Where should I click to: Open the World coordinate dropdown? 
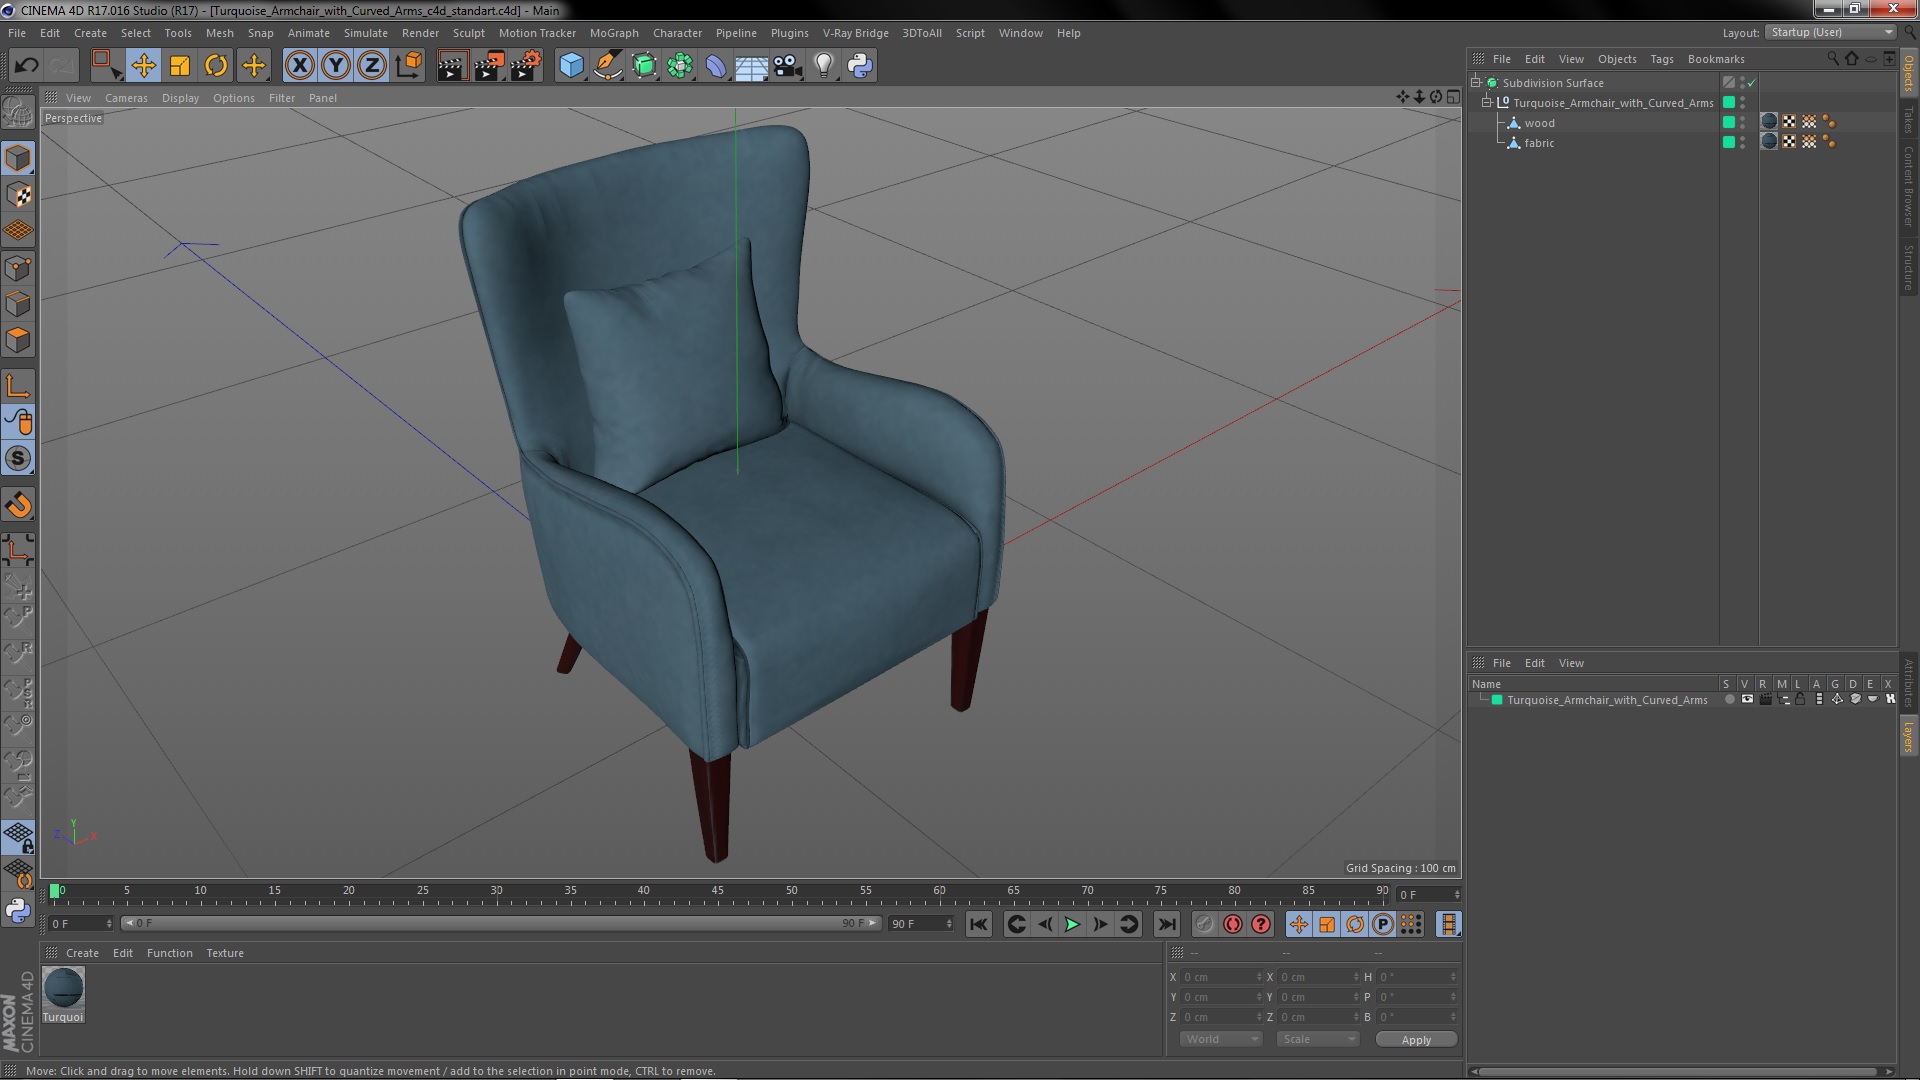coord(1222,1040)
